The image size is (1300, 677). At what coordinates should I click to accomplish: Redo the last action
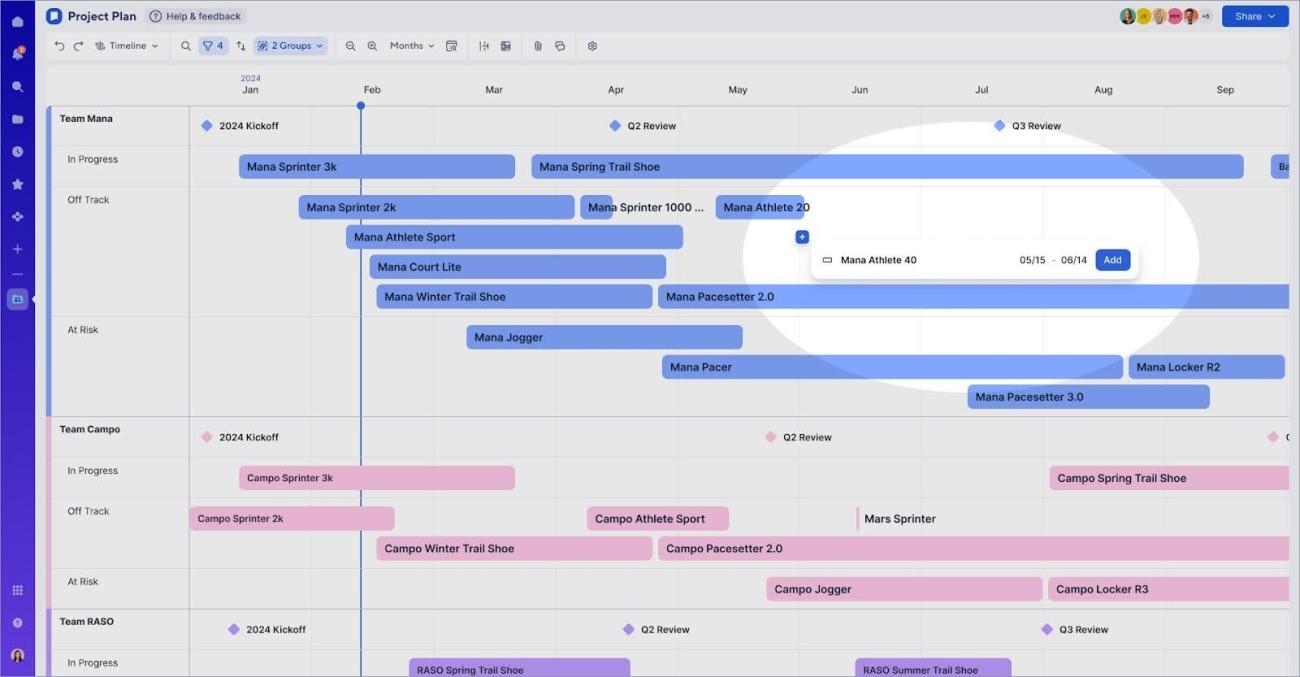(x=78, y=45)
